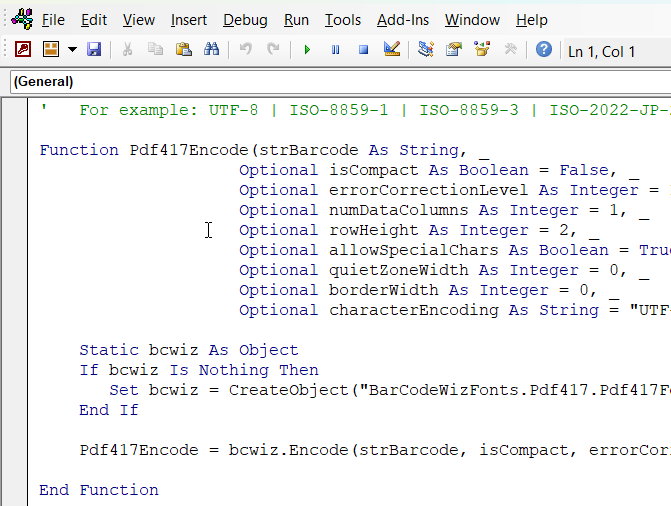The height and width of the screenshot is (506, 671).
Task: Open the View menu
Action: point(139,20)
